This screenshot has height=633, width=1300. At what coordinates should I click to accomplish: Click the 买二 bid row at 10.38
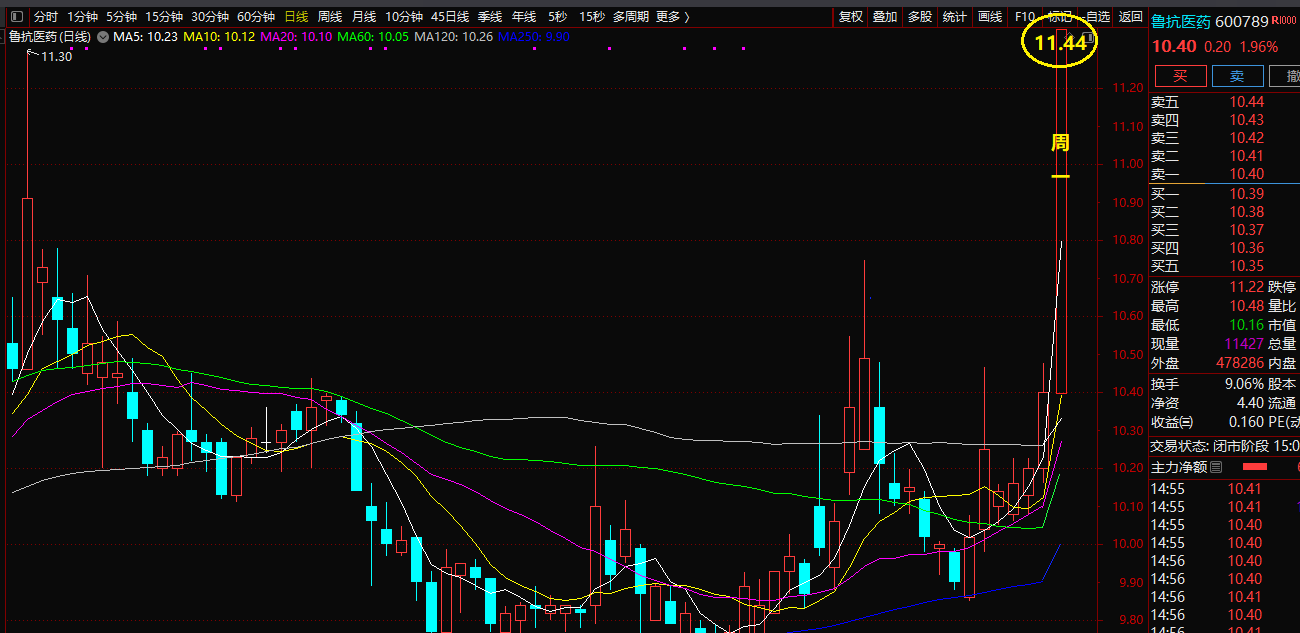click(1225, 212)
